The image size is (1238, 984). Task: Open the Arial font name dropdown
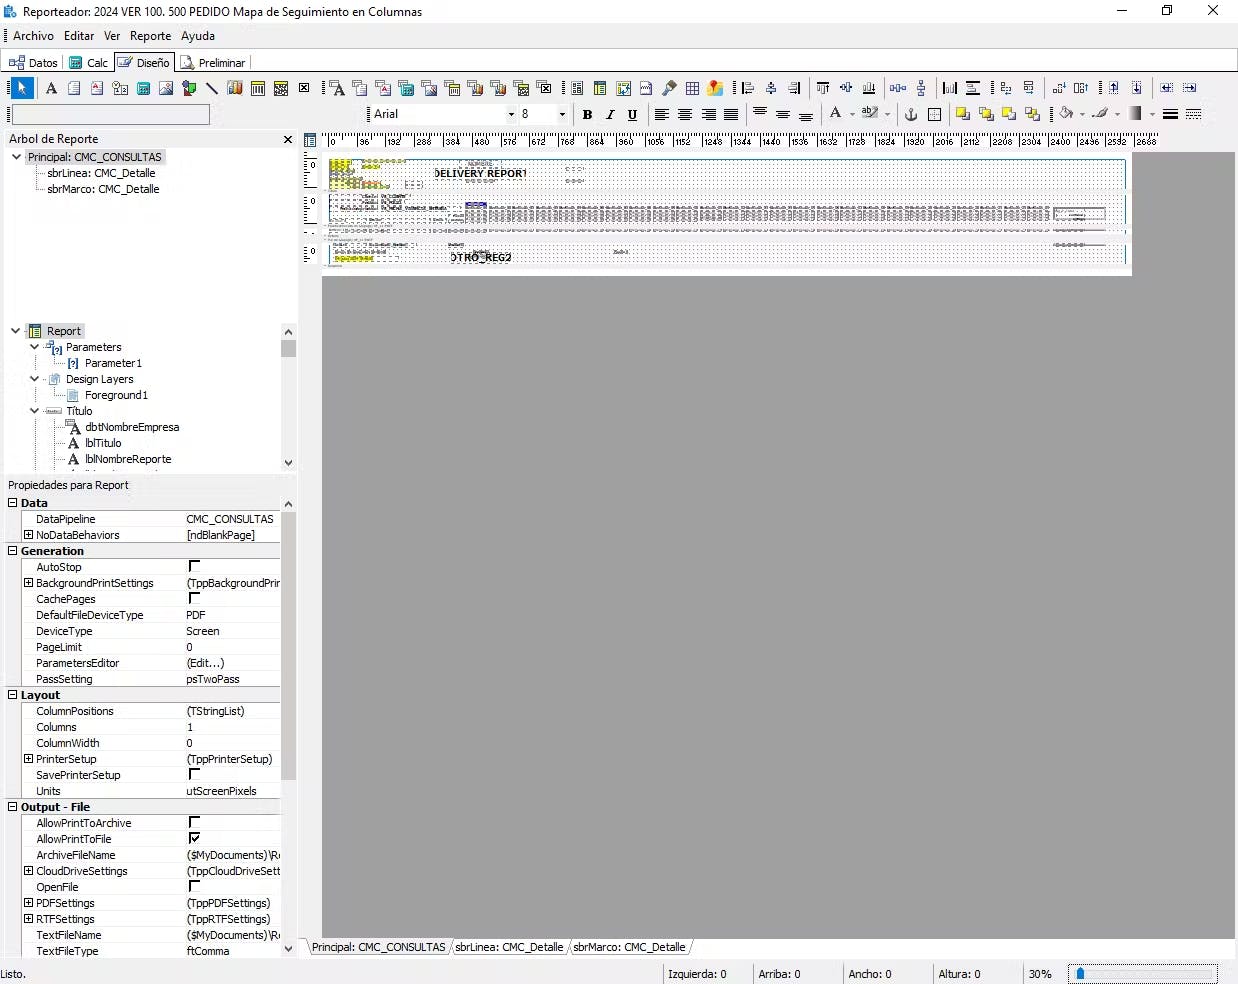(511, 114)
